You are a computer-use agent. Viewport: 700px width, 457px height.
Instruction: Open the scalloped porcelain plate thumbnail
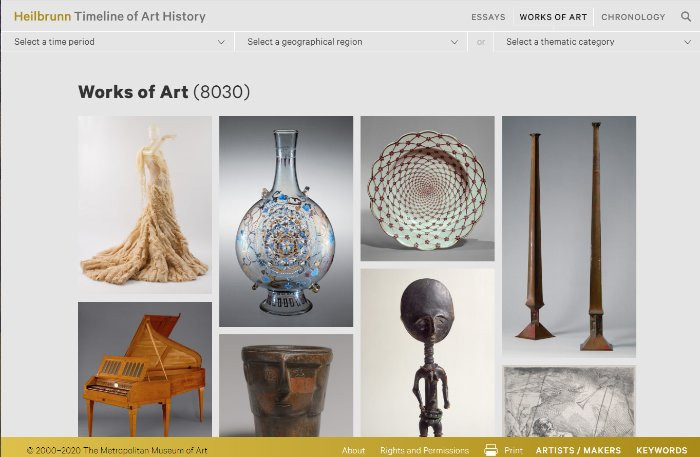point(427,188)
